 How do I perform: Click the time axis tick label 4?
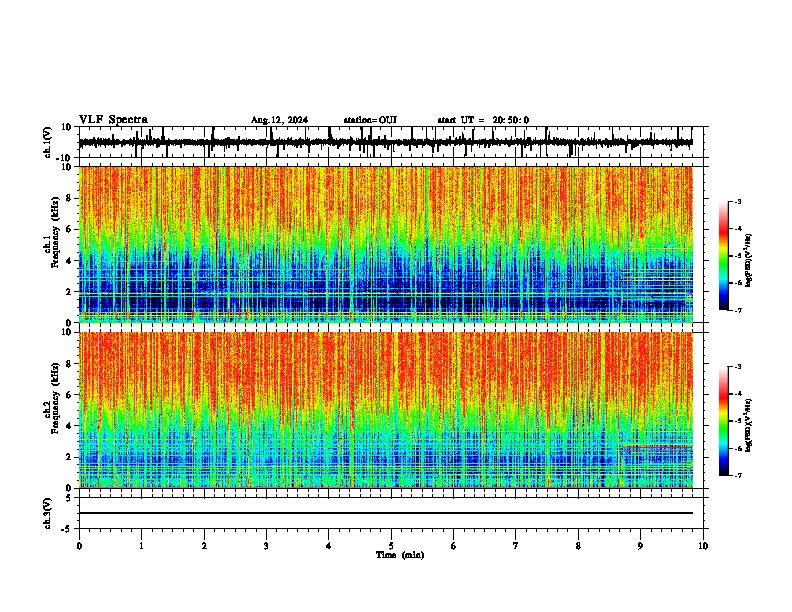pyautogui.click(x=329, y=546)
